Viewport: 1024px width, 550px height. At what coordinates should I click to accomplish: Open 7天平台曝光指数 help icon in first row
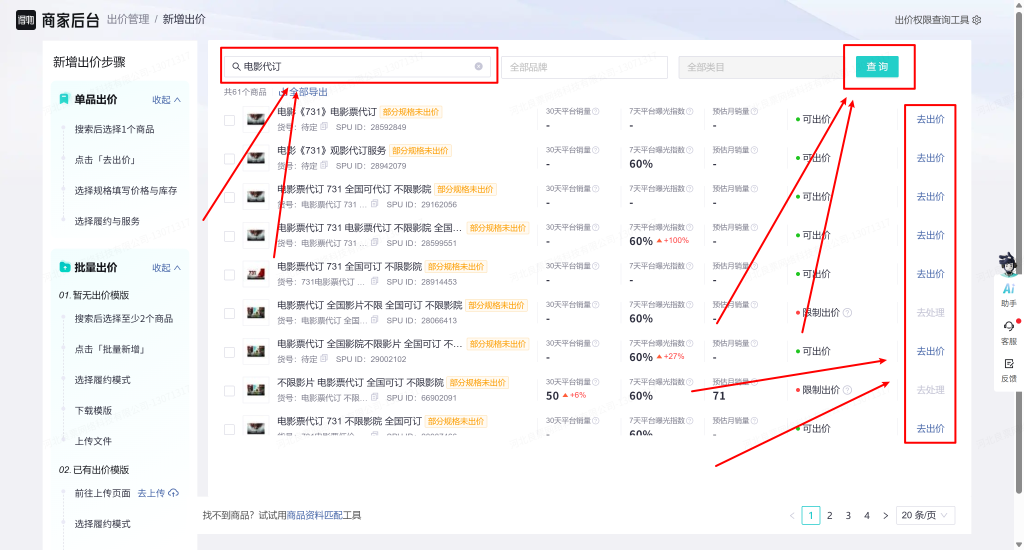click(690, 112)
